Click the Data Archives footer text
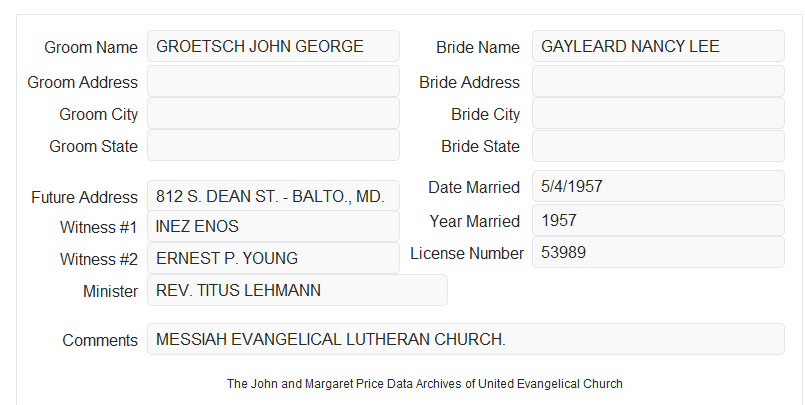Screen dimensions: 805x405 pyautogui.click(x=425, y=384)
